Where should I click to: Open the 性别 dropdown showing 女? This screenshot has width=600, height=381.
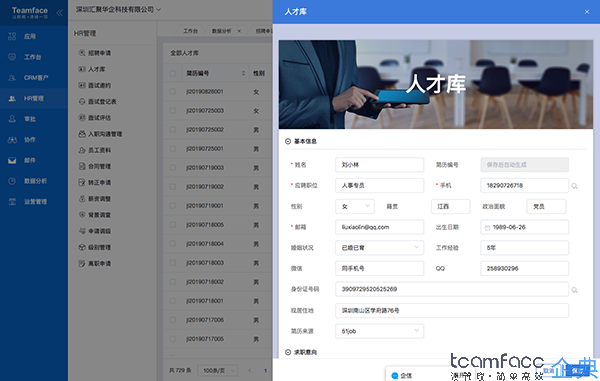(355, 206)
